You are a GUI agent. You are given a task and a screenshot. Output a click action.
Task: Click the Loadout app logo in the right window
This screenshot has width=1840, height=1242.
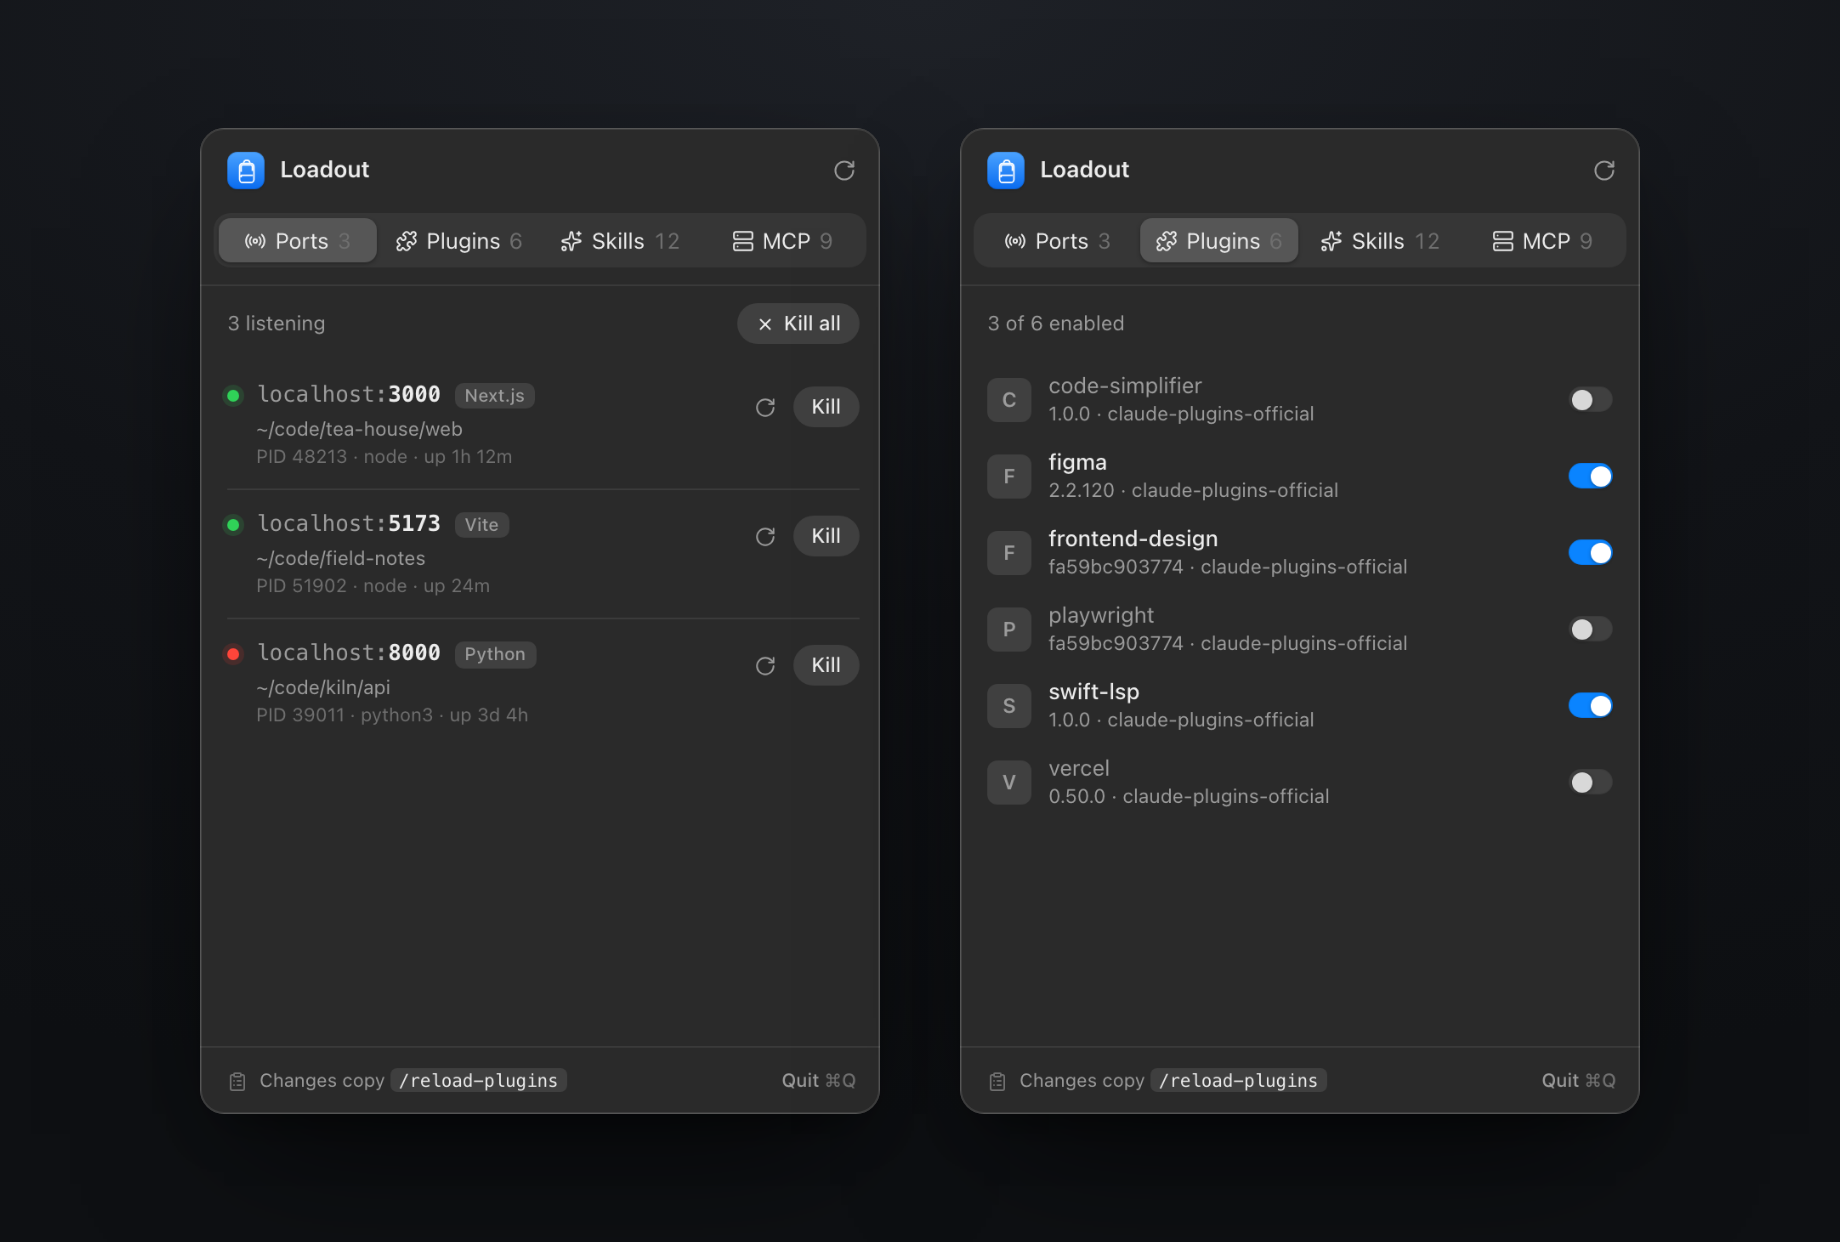(x=1006, y=171)
